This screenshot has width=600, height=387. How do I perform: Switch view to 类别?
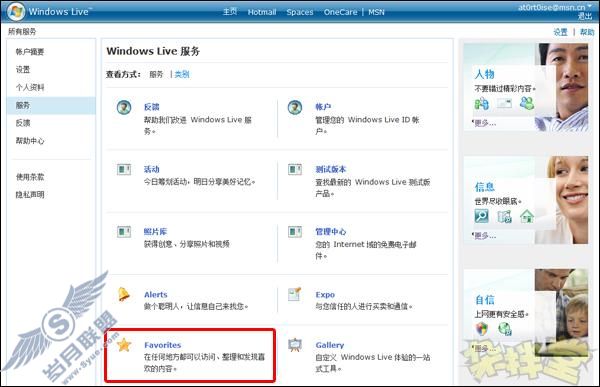coord(182,74)
